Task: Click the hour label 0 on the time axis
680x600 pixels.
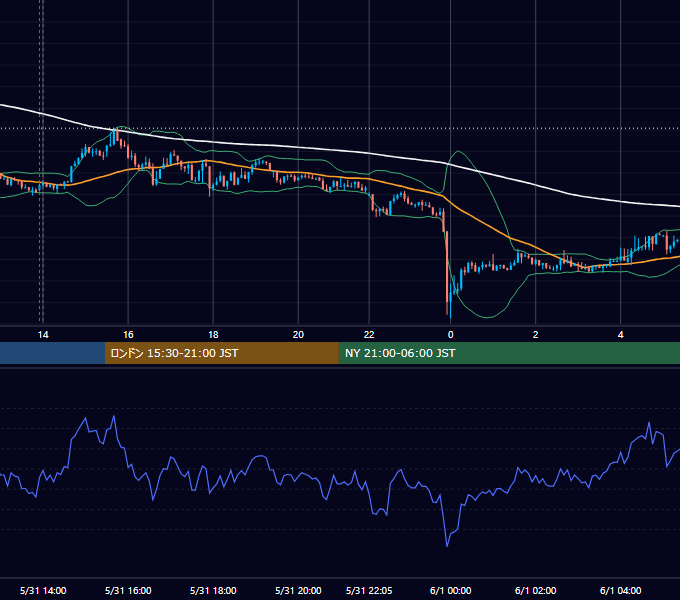Action: point(451,335)
